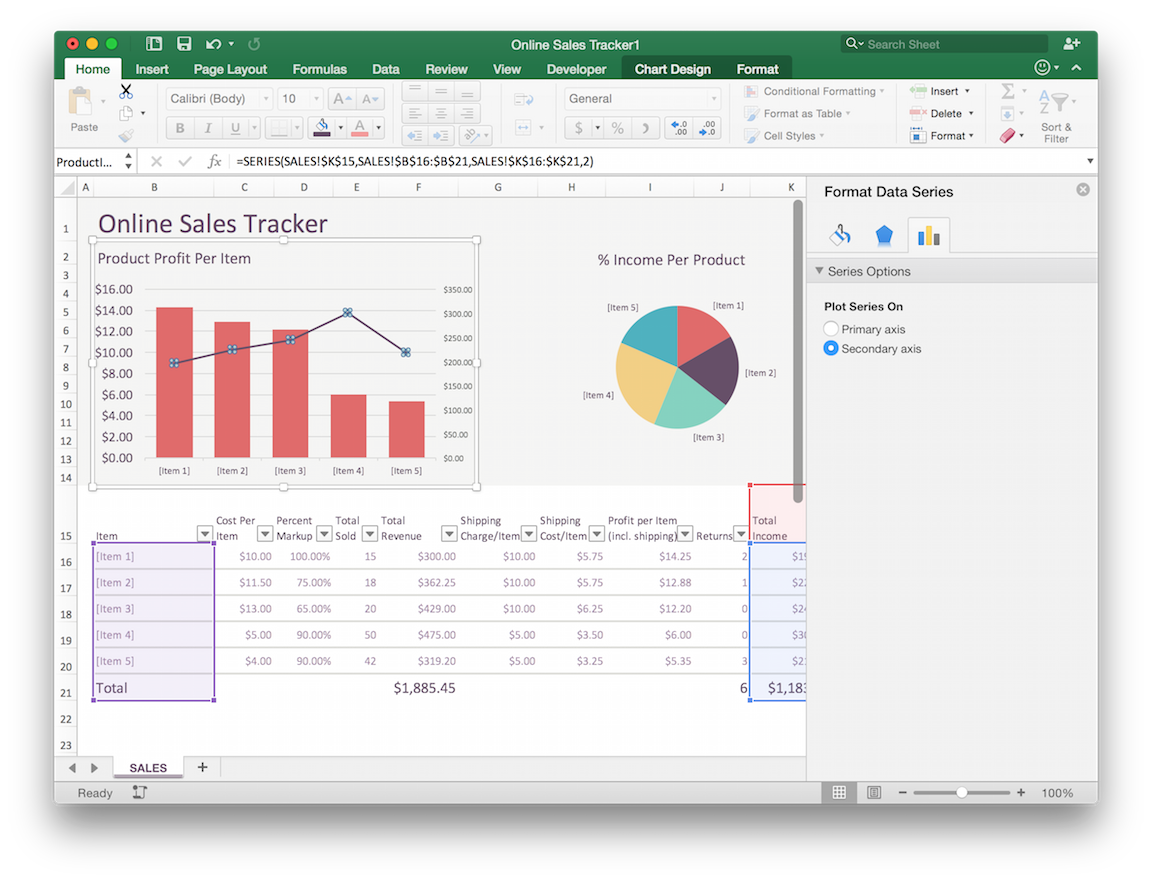Click zoom in plus button

pos(1020,792)
